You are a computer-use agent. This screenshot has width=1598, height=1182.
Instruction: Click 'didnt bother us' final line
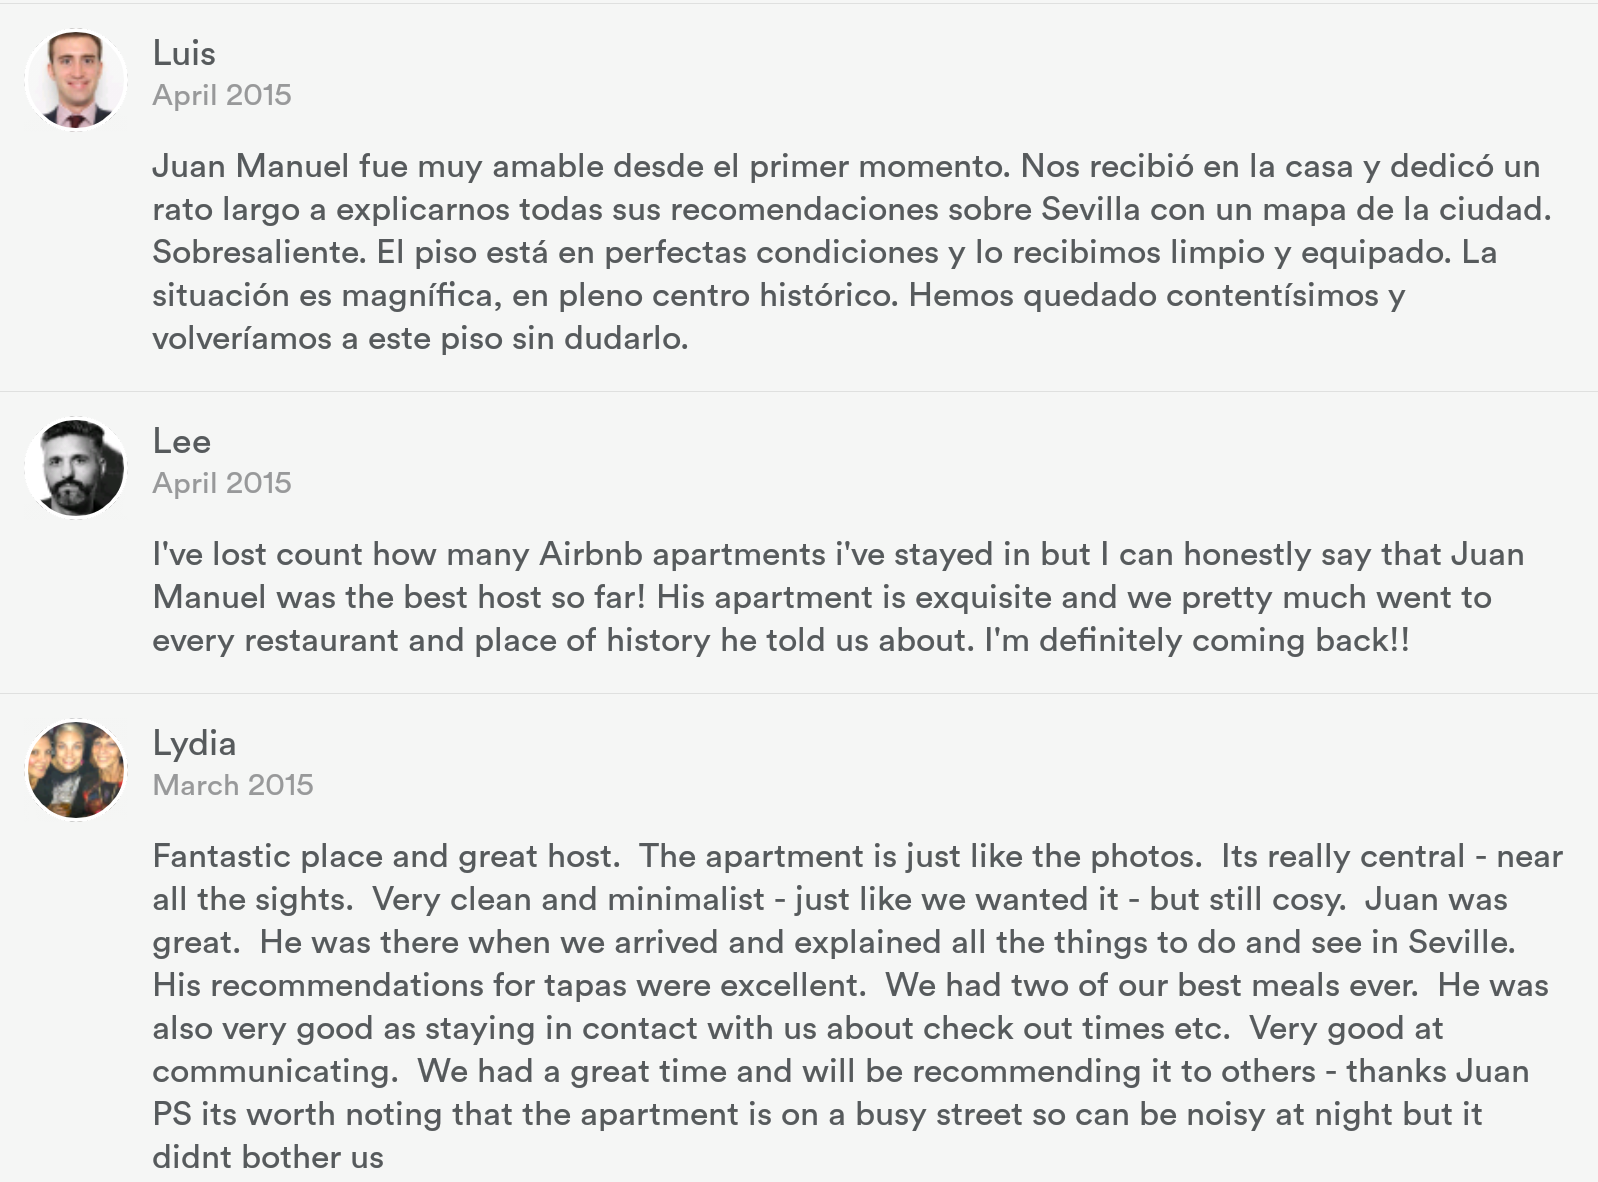click(267, 1157)
